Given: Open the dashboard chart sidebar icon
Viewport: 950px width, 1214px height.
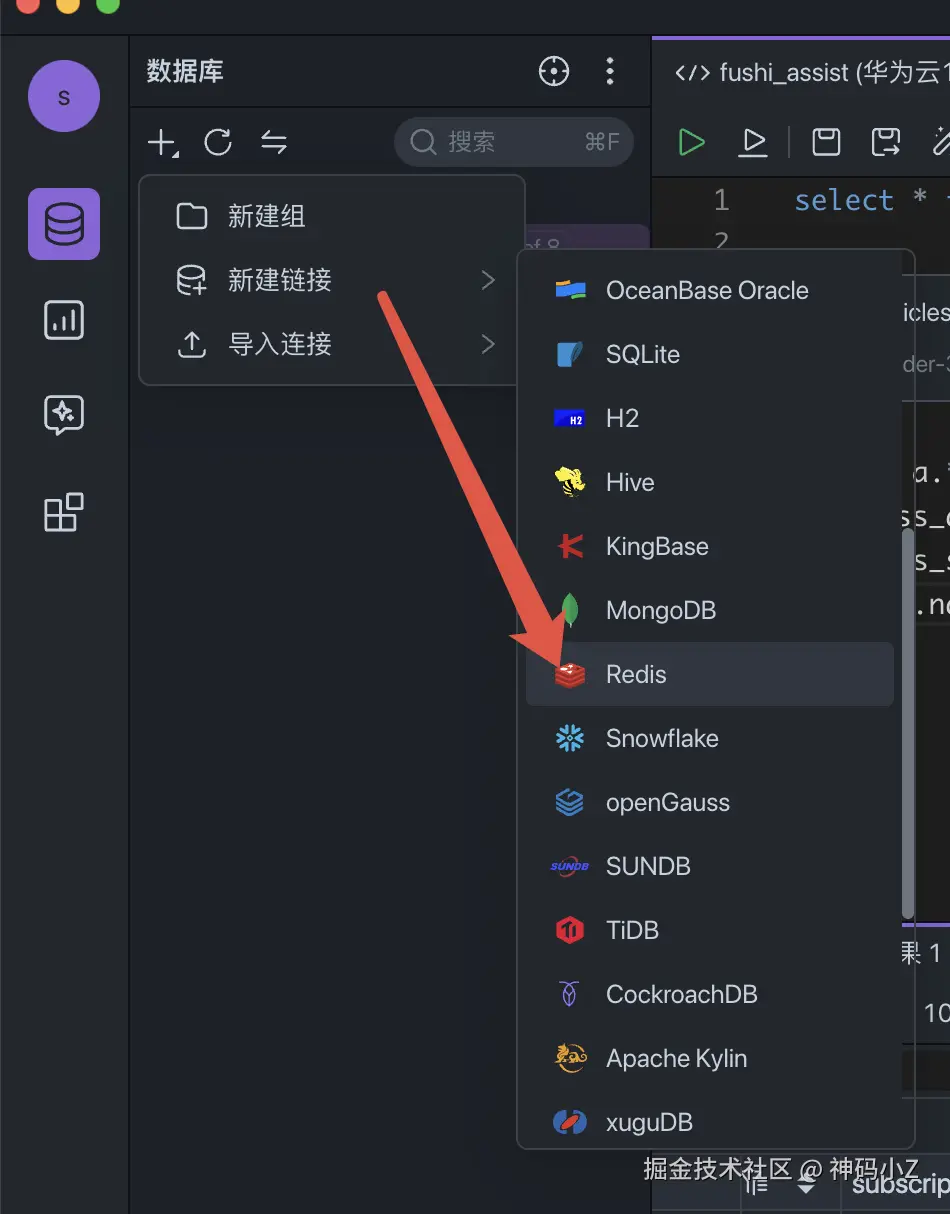Looking at the screenshot, I should pyautogui.click(x=64, y=320).
